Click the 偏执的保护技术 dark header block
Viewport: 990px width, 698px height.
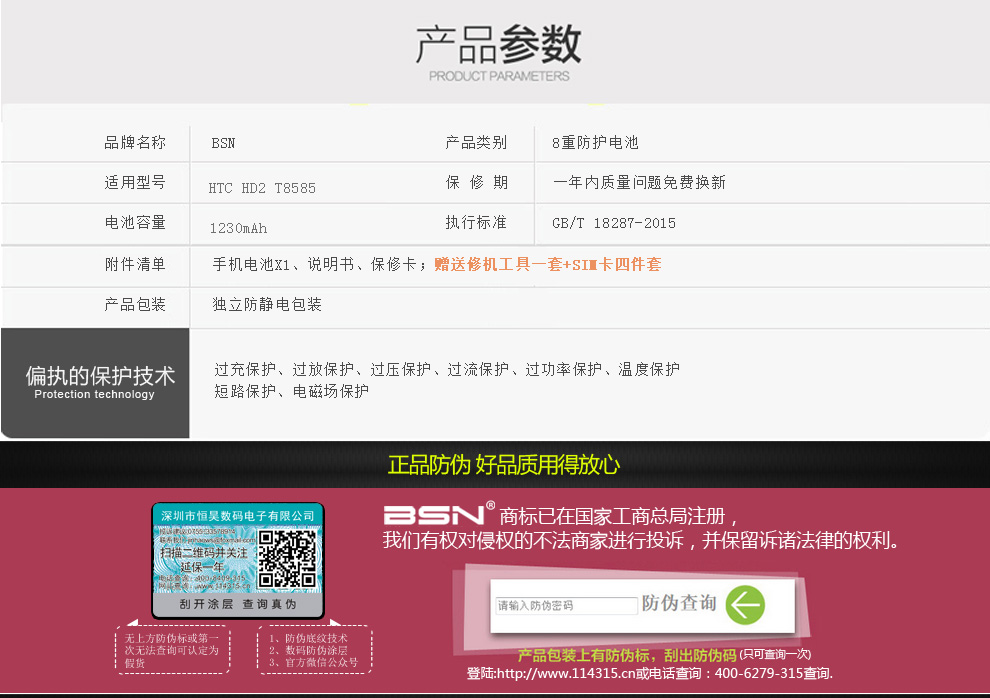click(x=95, y=383)
